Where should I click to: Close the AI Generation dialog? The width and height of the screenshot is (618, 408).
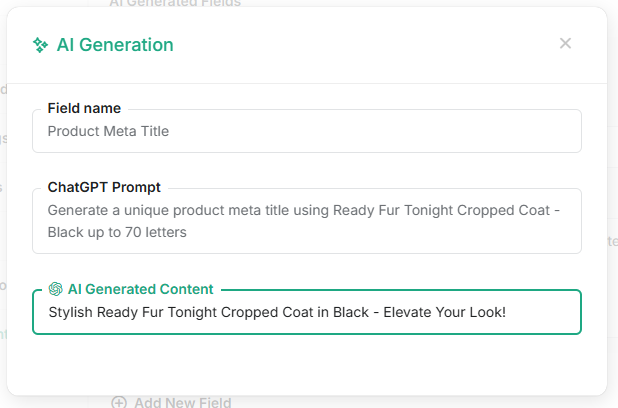[565, 43]
